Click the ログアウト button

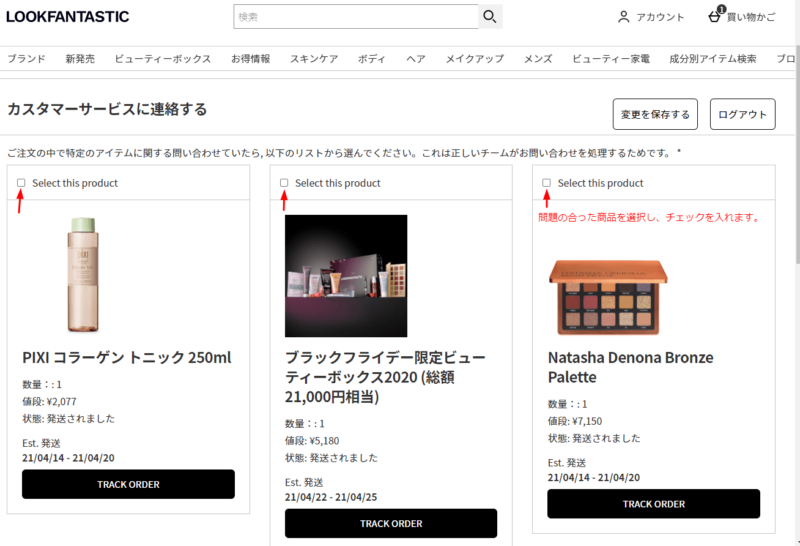click(x=742, y=114)
